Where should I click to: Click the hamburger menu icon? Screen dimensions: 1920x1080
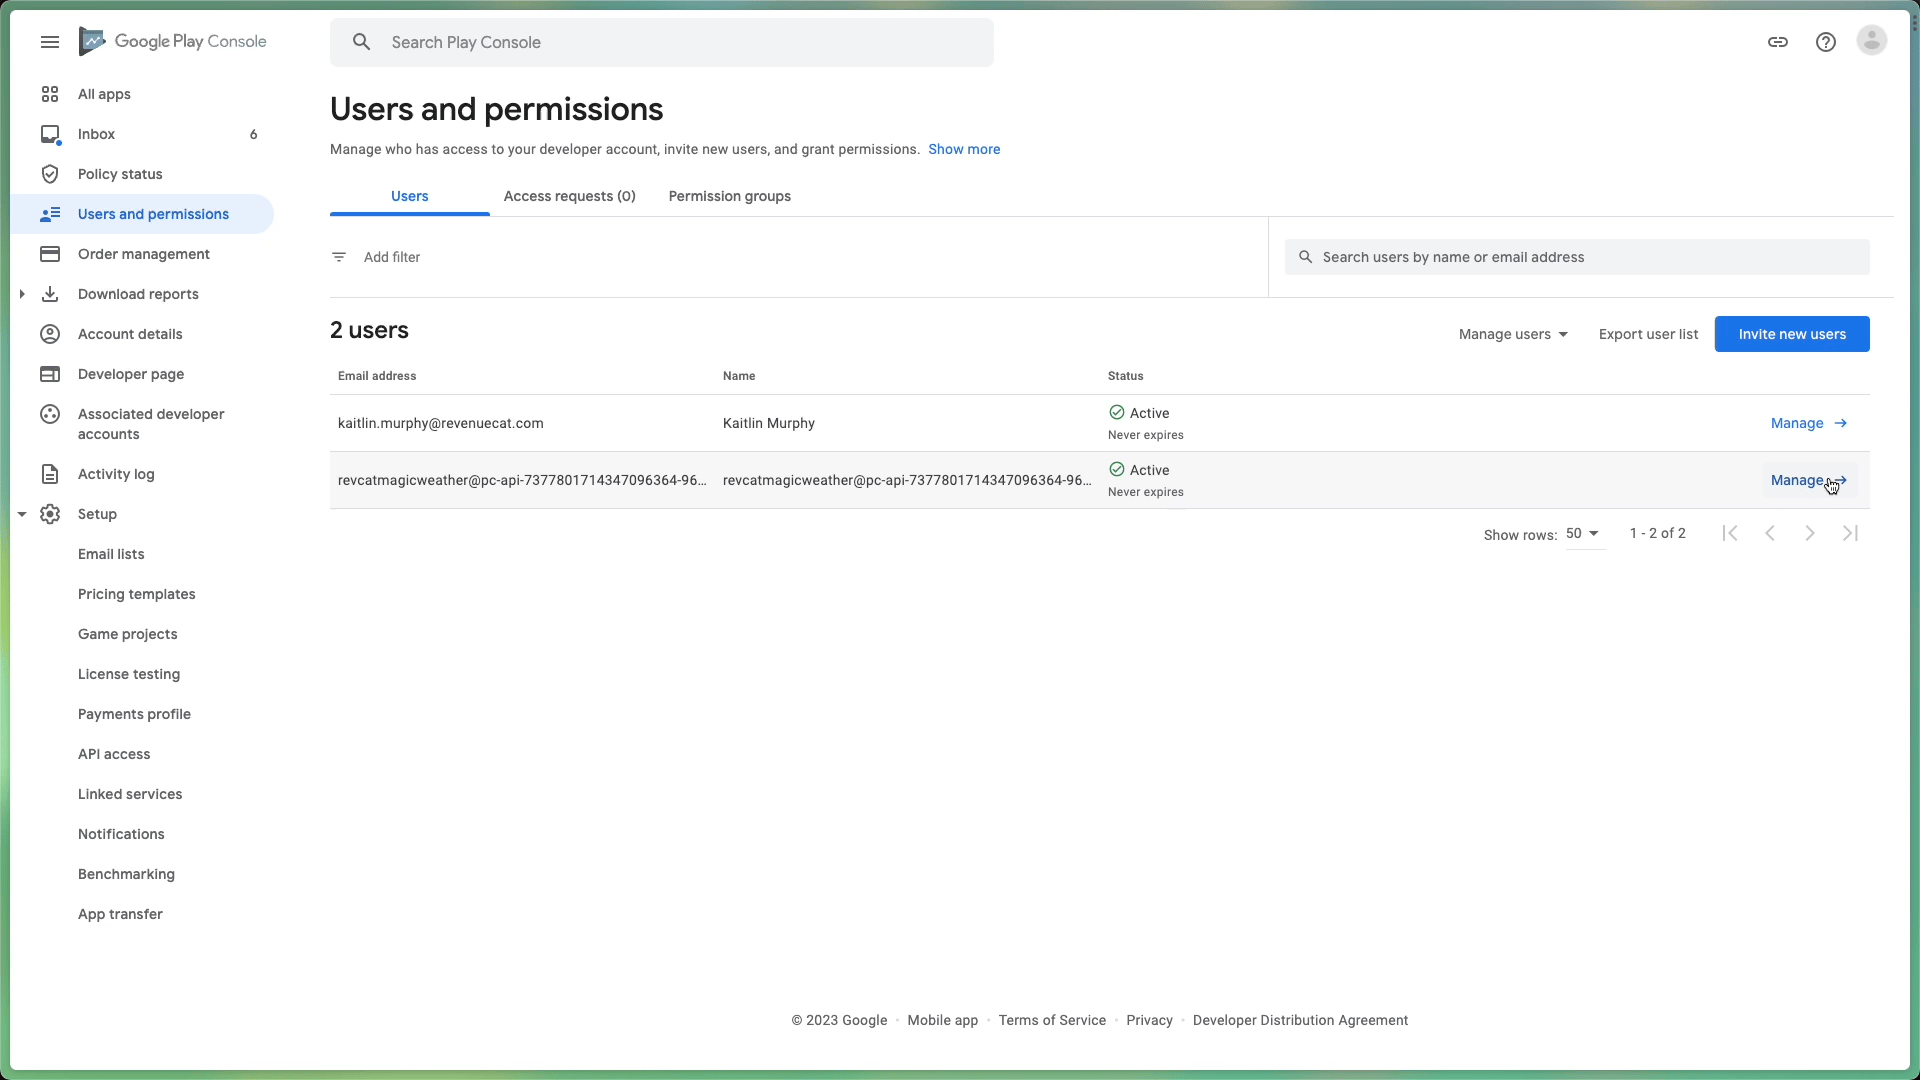tap(50, 42)
